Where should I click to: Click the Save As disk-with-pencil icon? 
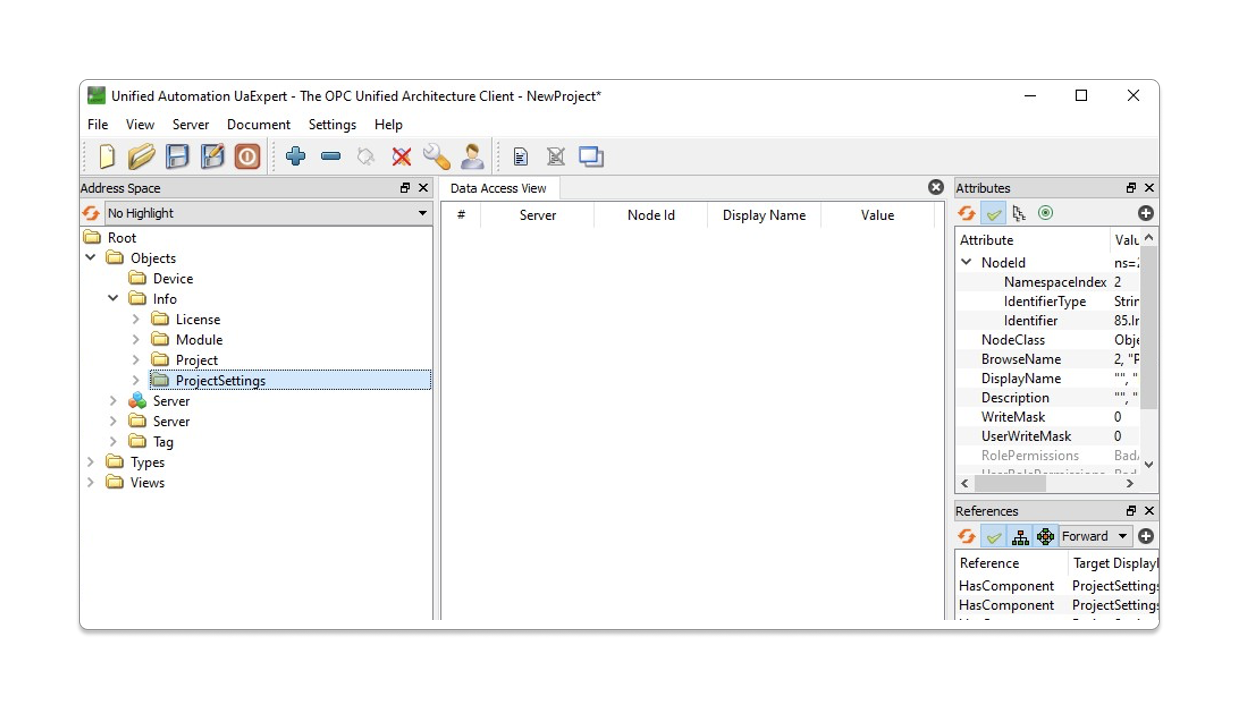pyautogui.click(x=212, y=156)
